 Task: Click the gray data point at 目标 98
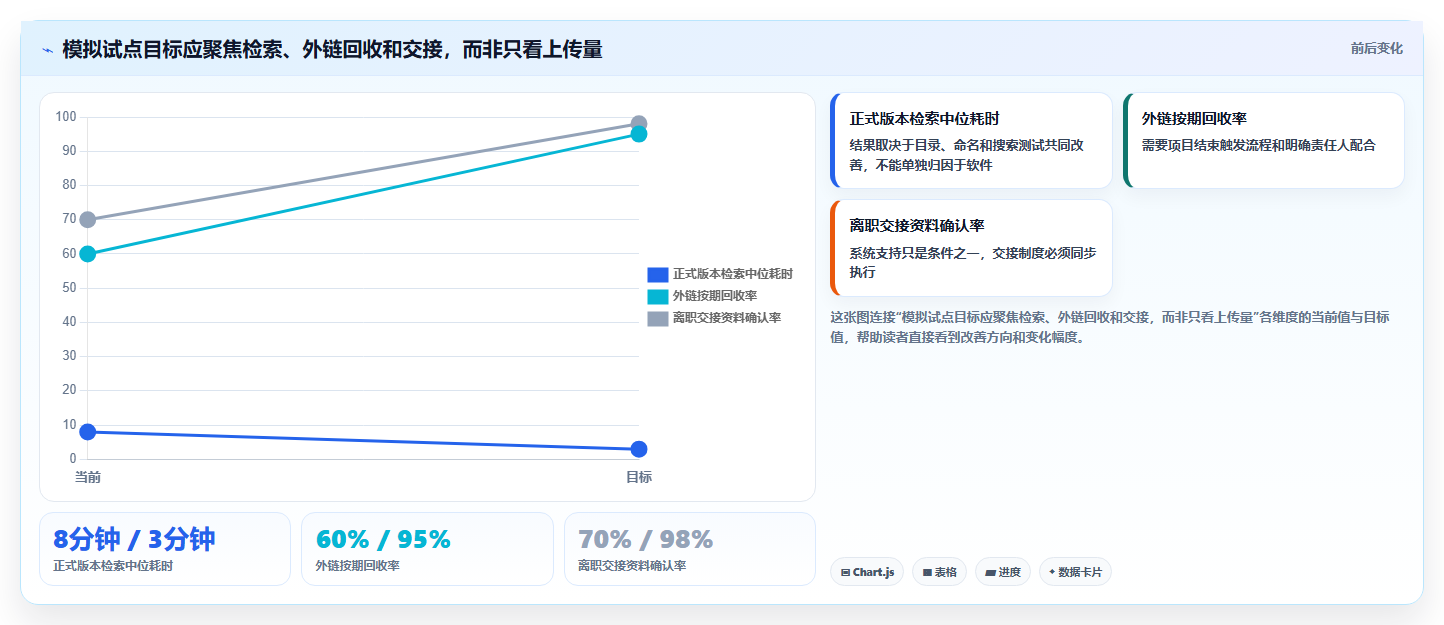639,124
